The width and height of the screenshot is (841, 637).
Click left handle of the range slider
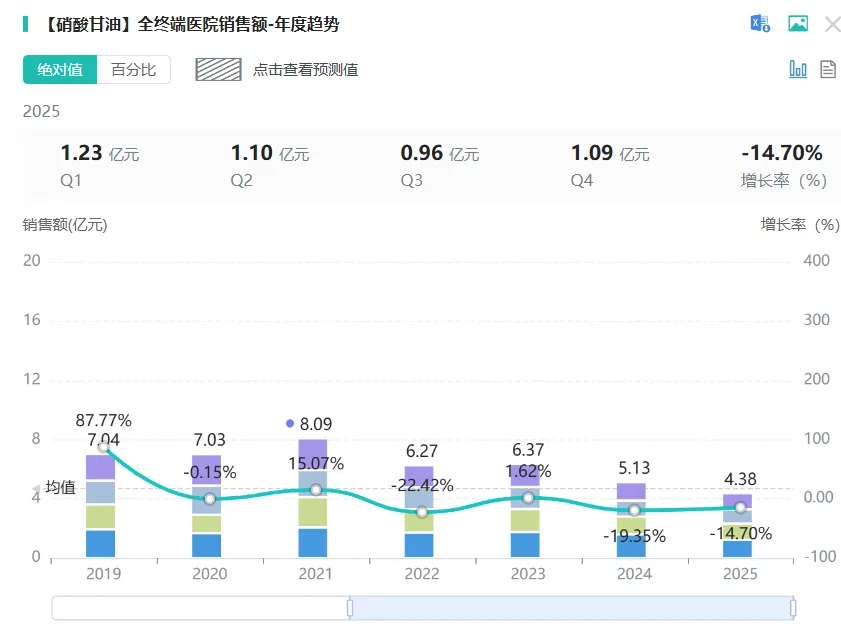coord(350,607)
